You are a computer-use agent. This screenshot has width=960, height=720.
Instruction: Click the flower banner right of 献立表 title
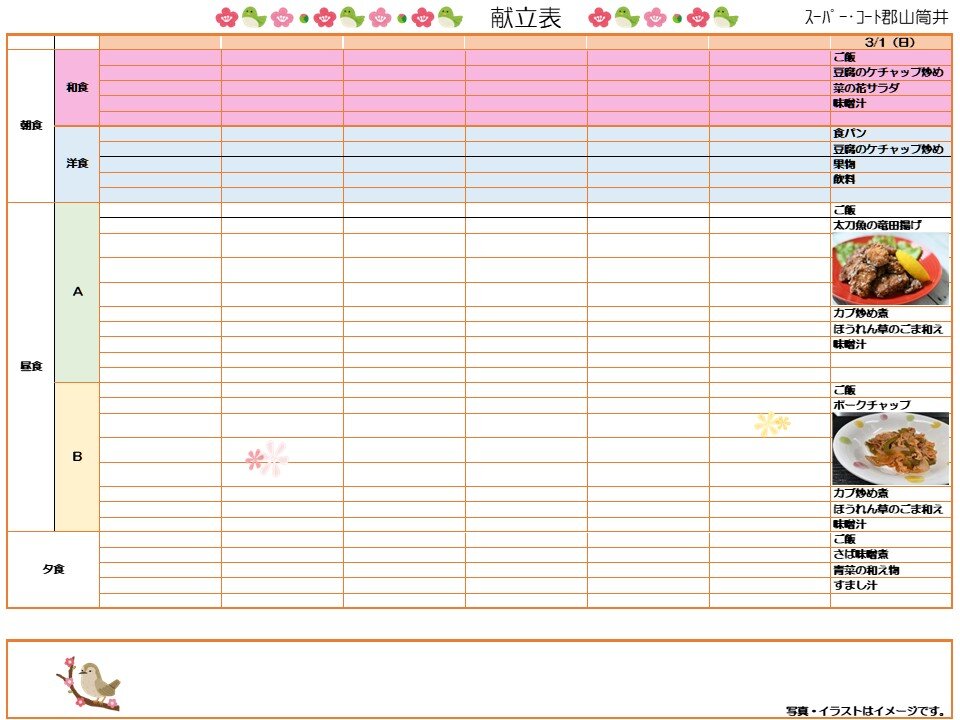click(663, 18)
